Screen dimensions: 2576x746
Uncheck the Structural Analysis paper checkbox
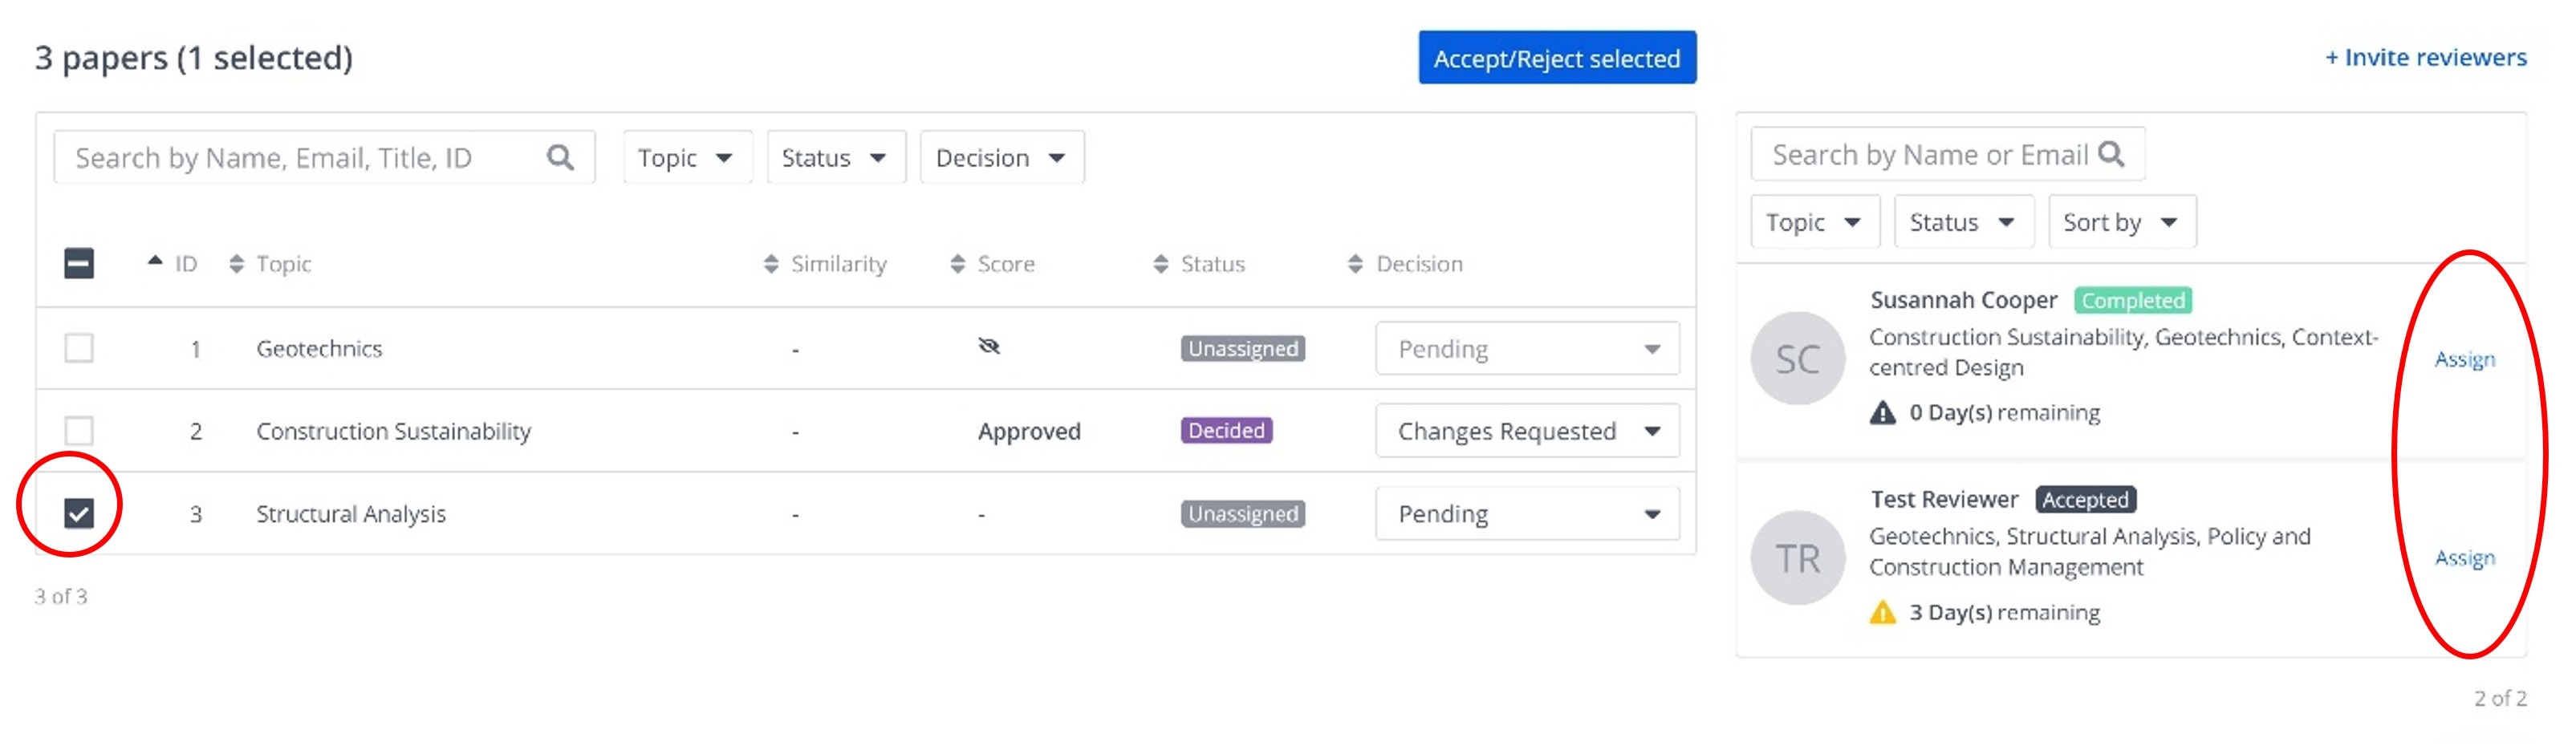(79, 514)
